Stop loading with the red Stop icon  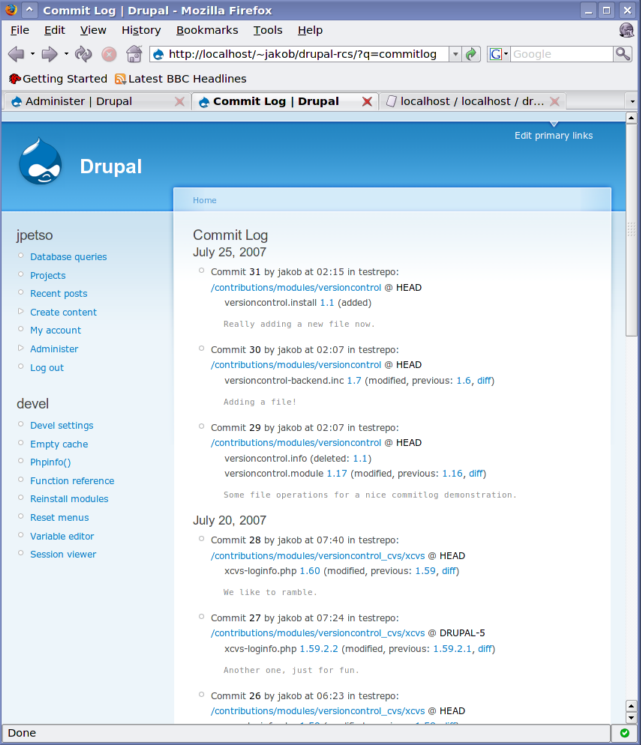(109, 54)
